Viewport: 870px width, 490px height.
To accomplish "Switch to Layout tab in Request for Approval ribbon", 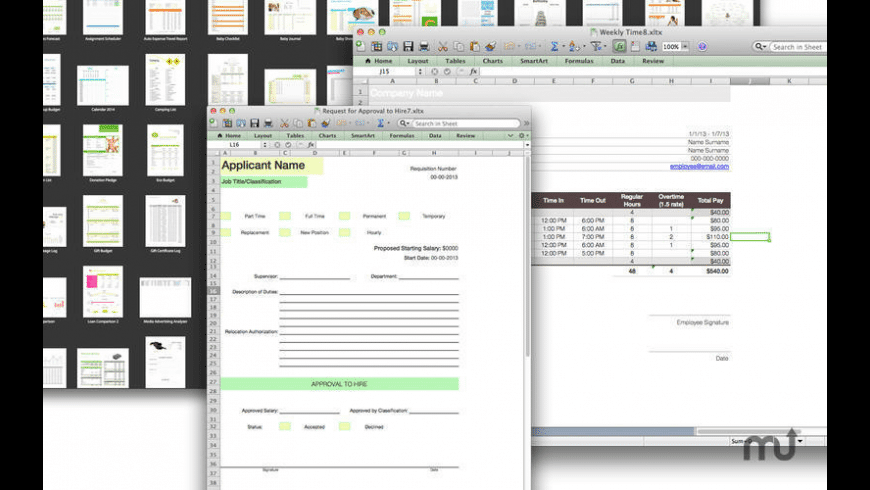I will [263, 135].
